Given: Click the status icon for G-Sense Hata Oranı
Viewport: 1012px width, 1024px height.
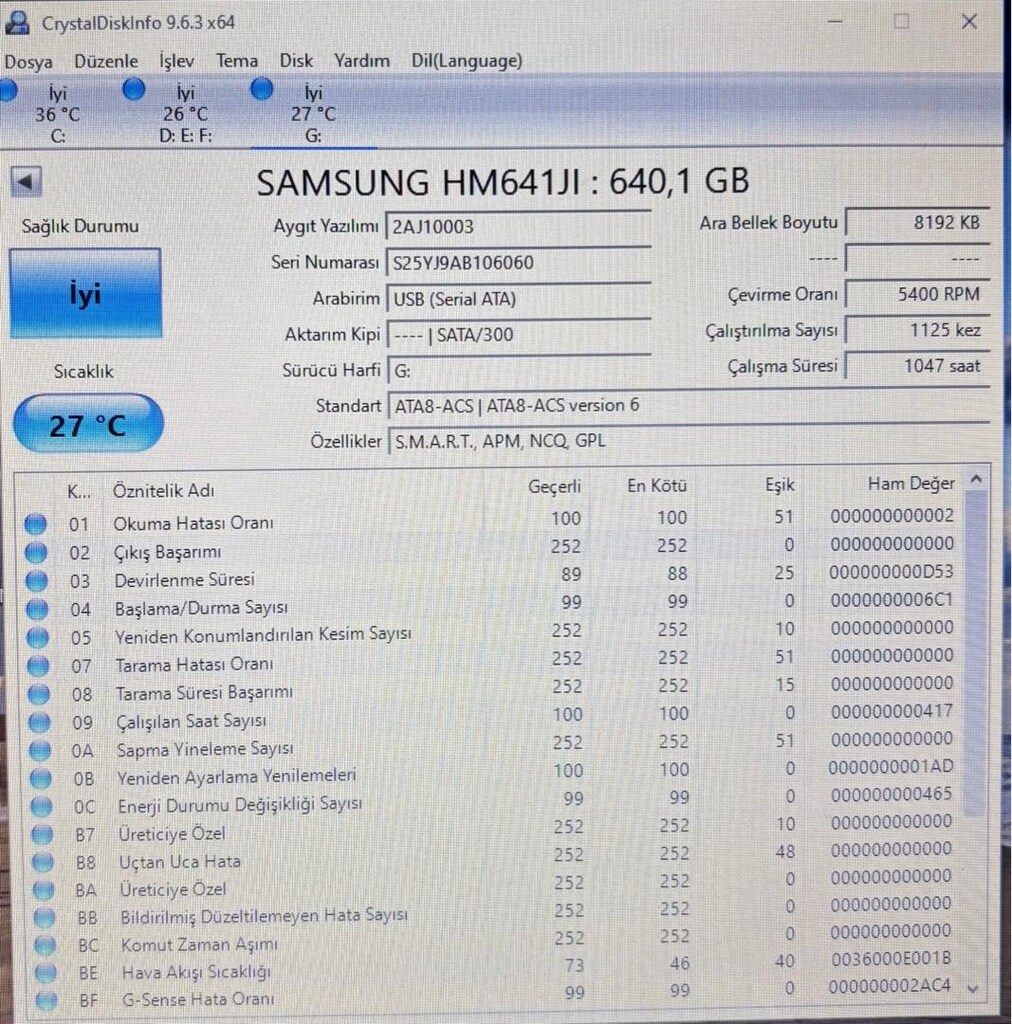Looking at the screenshot, I should click(46, 1000).
